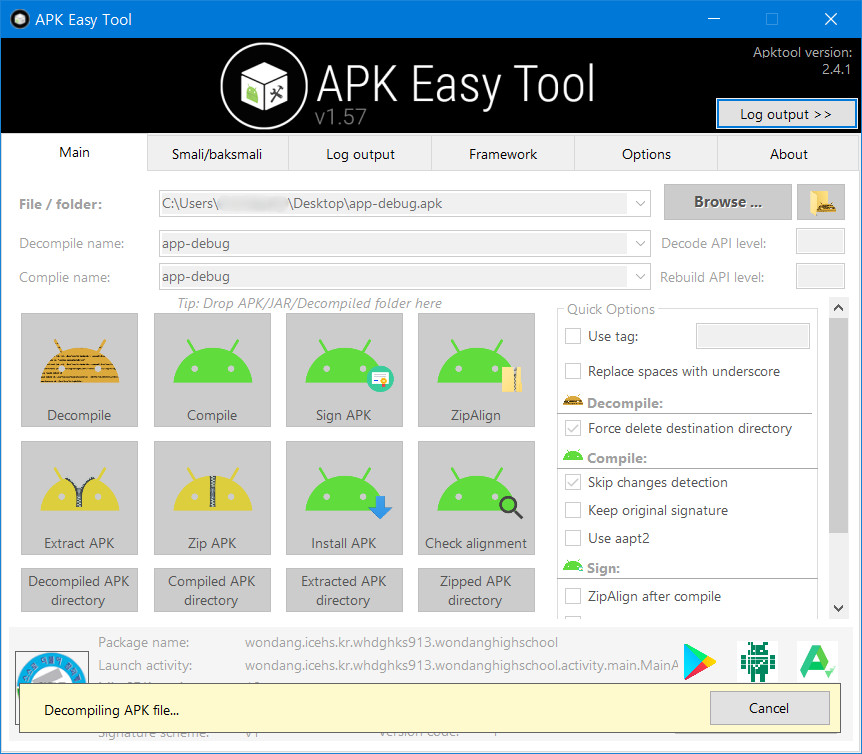The image size is (862, 754).
Task: Click the 'Decompiling APK file...' status text
Action: pyautogui.click(x=112, y=710)
